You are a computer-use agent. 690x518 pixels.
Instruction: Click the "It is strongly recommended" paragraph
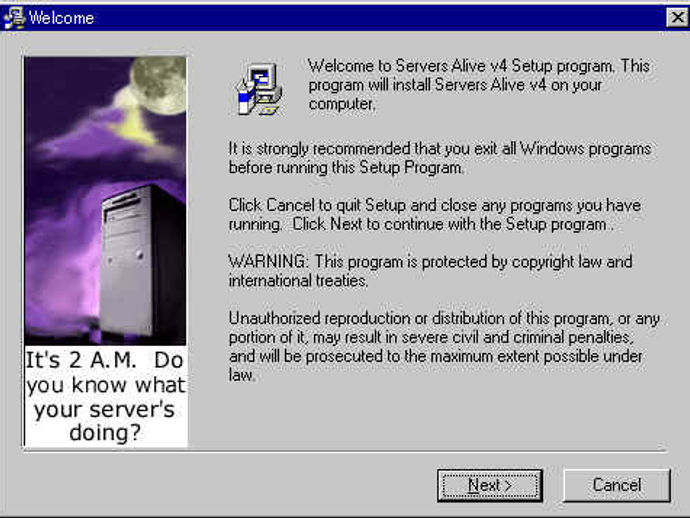pos(440,158)
